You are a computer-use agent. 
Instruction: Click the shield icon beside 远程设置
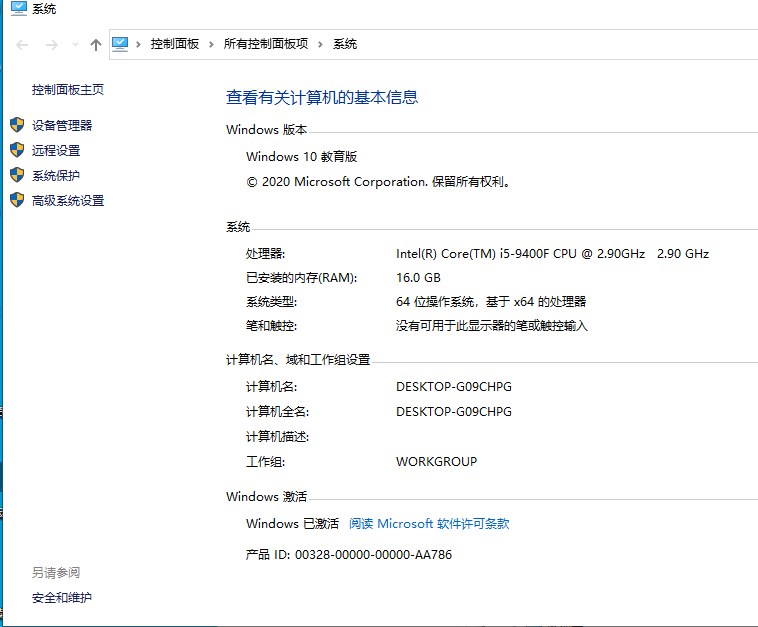16,150
